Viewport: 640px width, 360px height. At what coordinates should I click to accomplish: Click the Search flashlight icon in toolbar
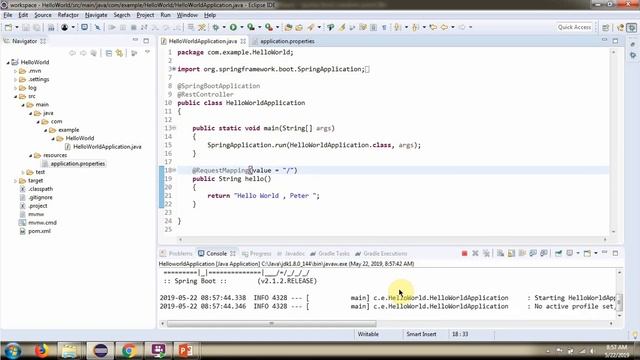[311, 27]
